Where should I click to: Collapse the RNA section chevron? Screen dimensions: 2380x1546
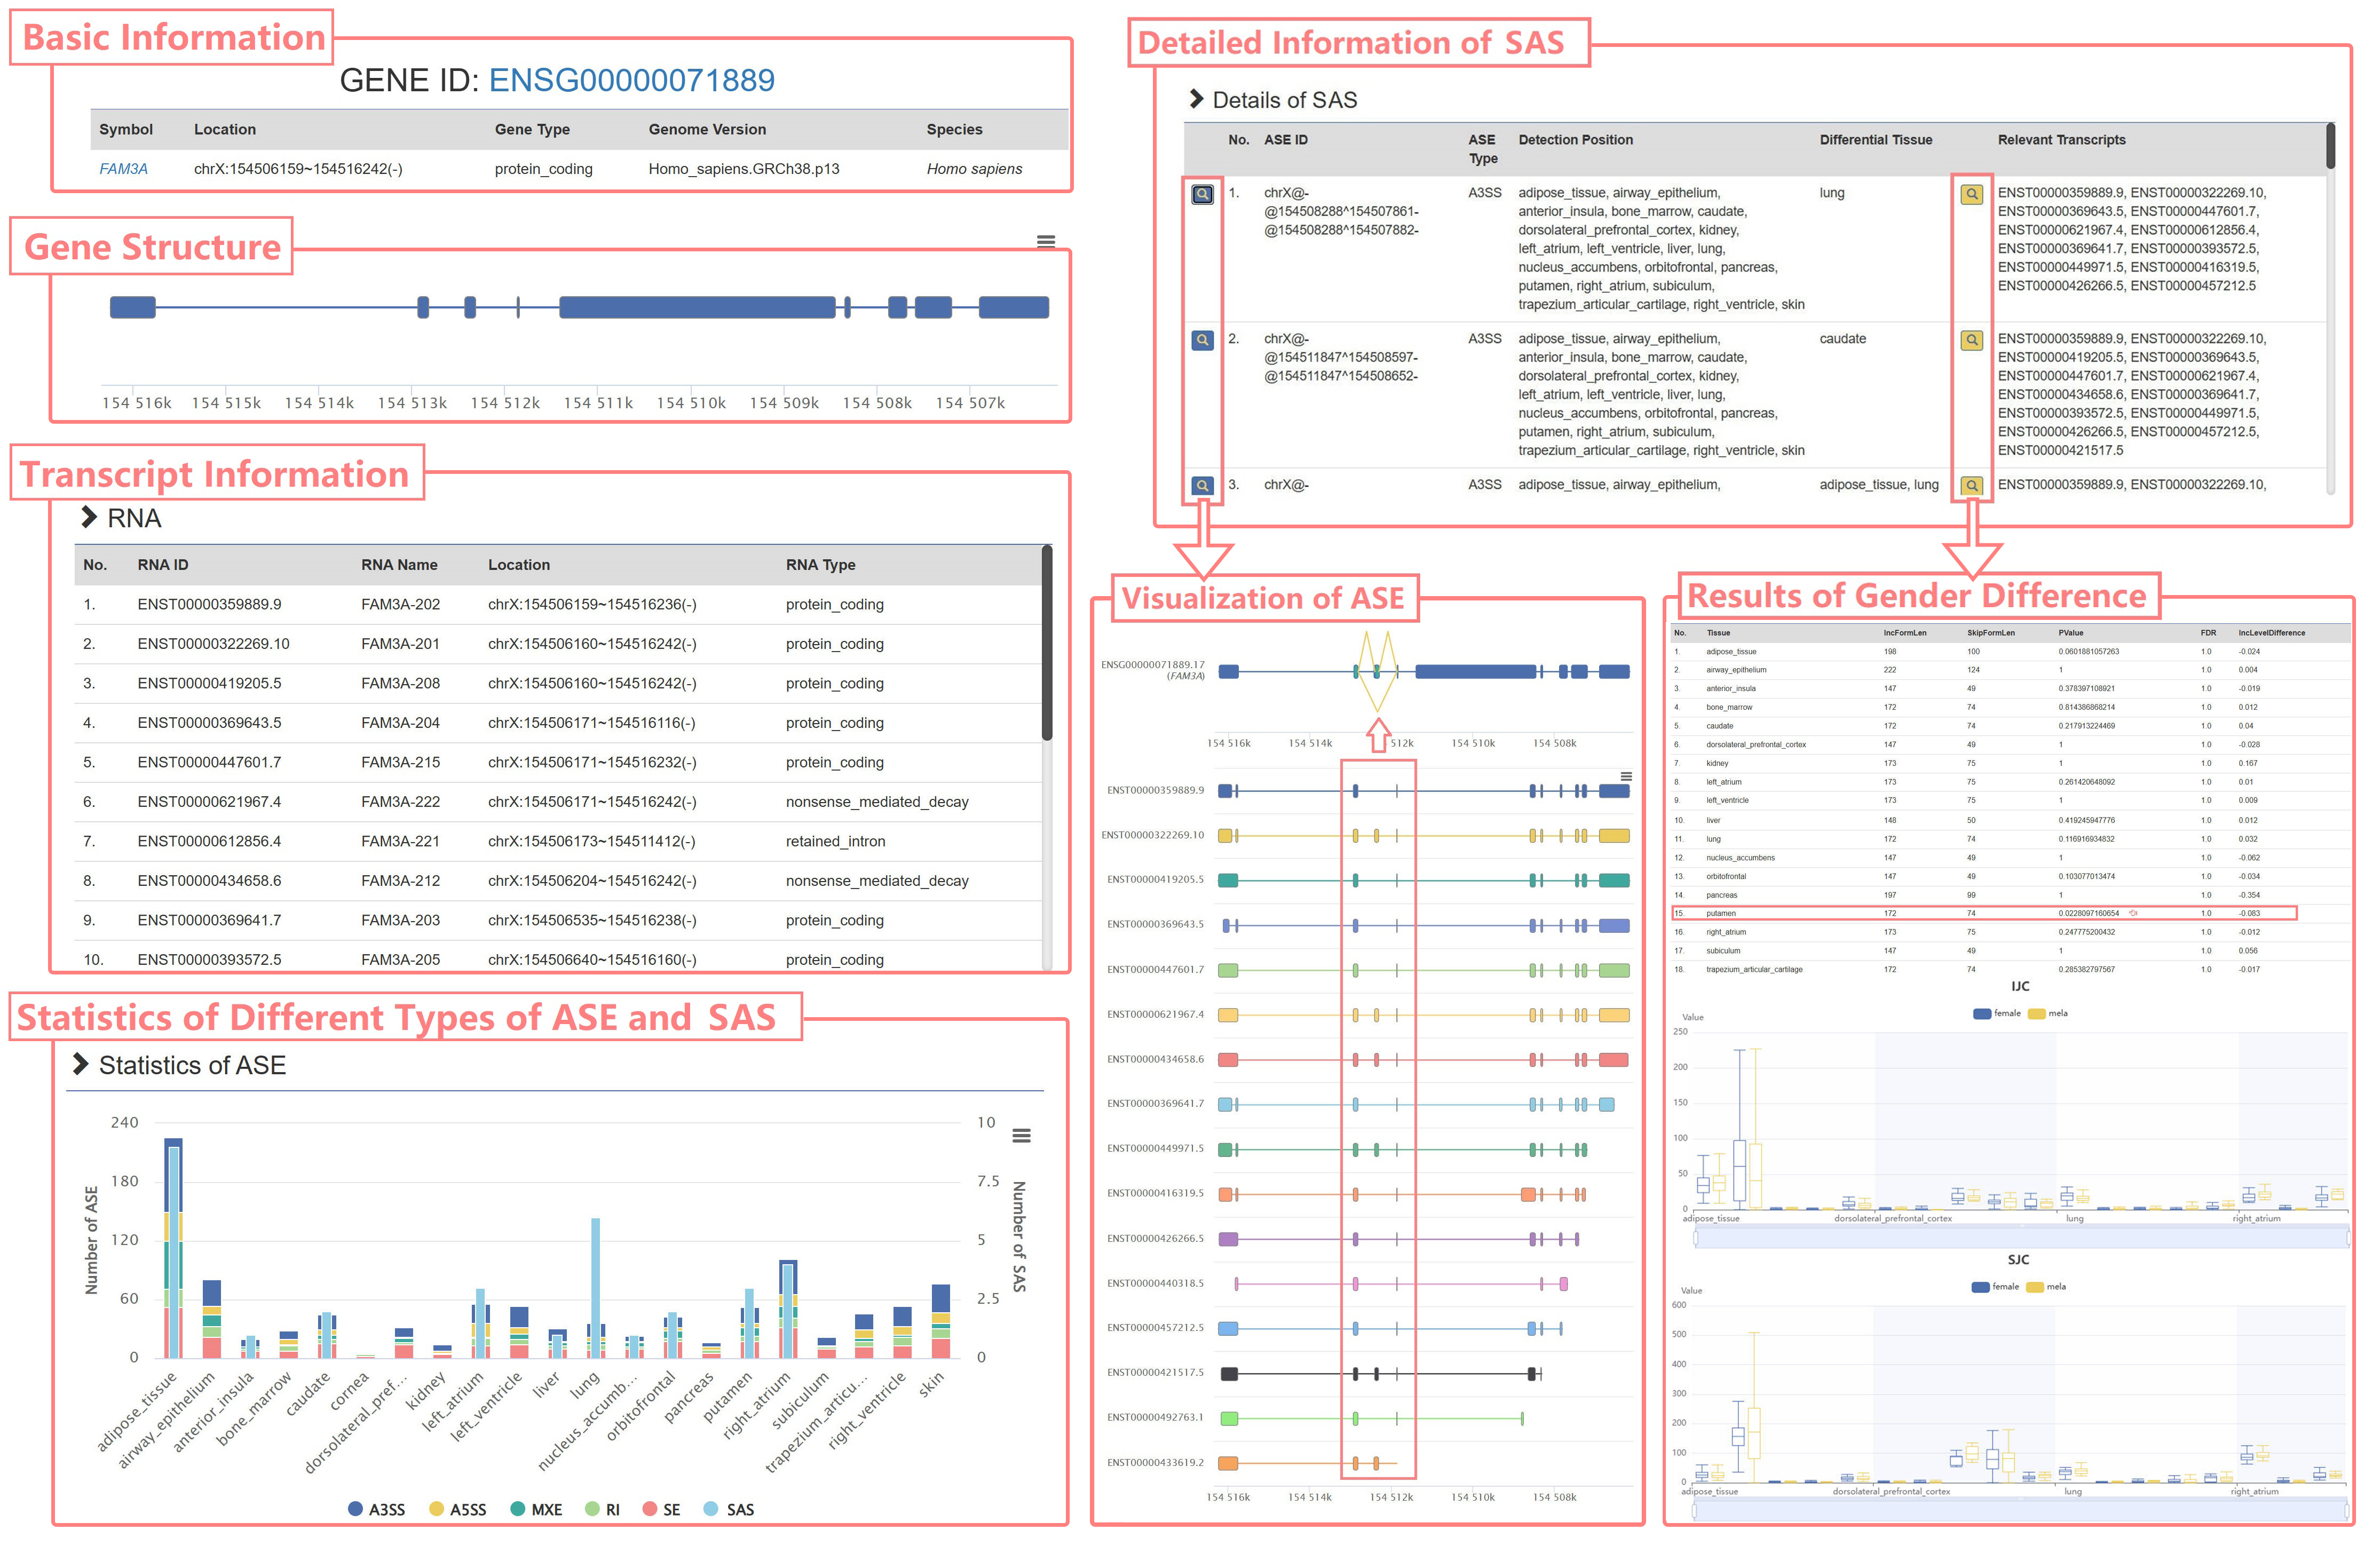click(x=89, y=517)
